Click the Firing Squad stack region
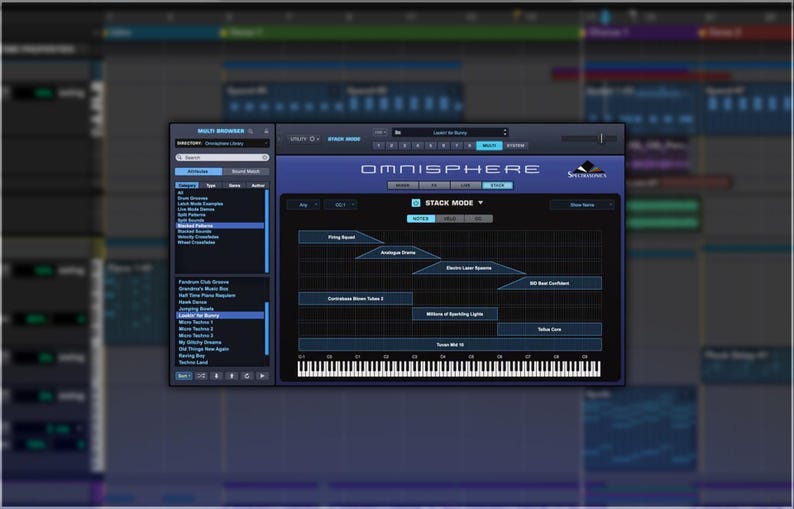 341,237
